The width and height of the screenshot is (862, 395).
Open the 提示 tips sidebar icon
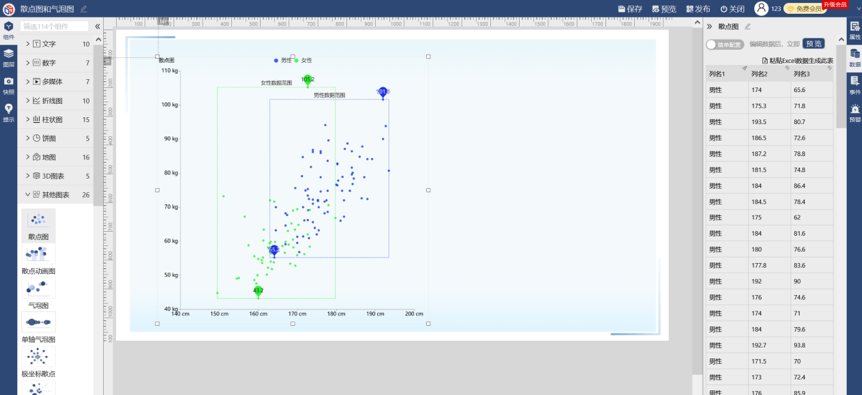[8, 113]
